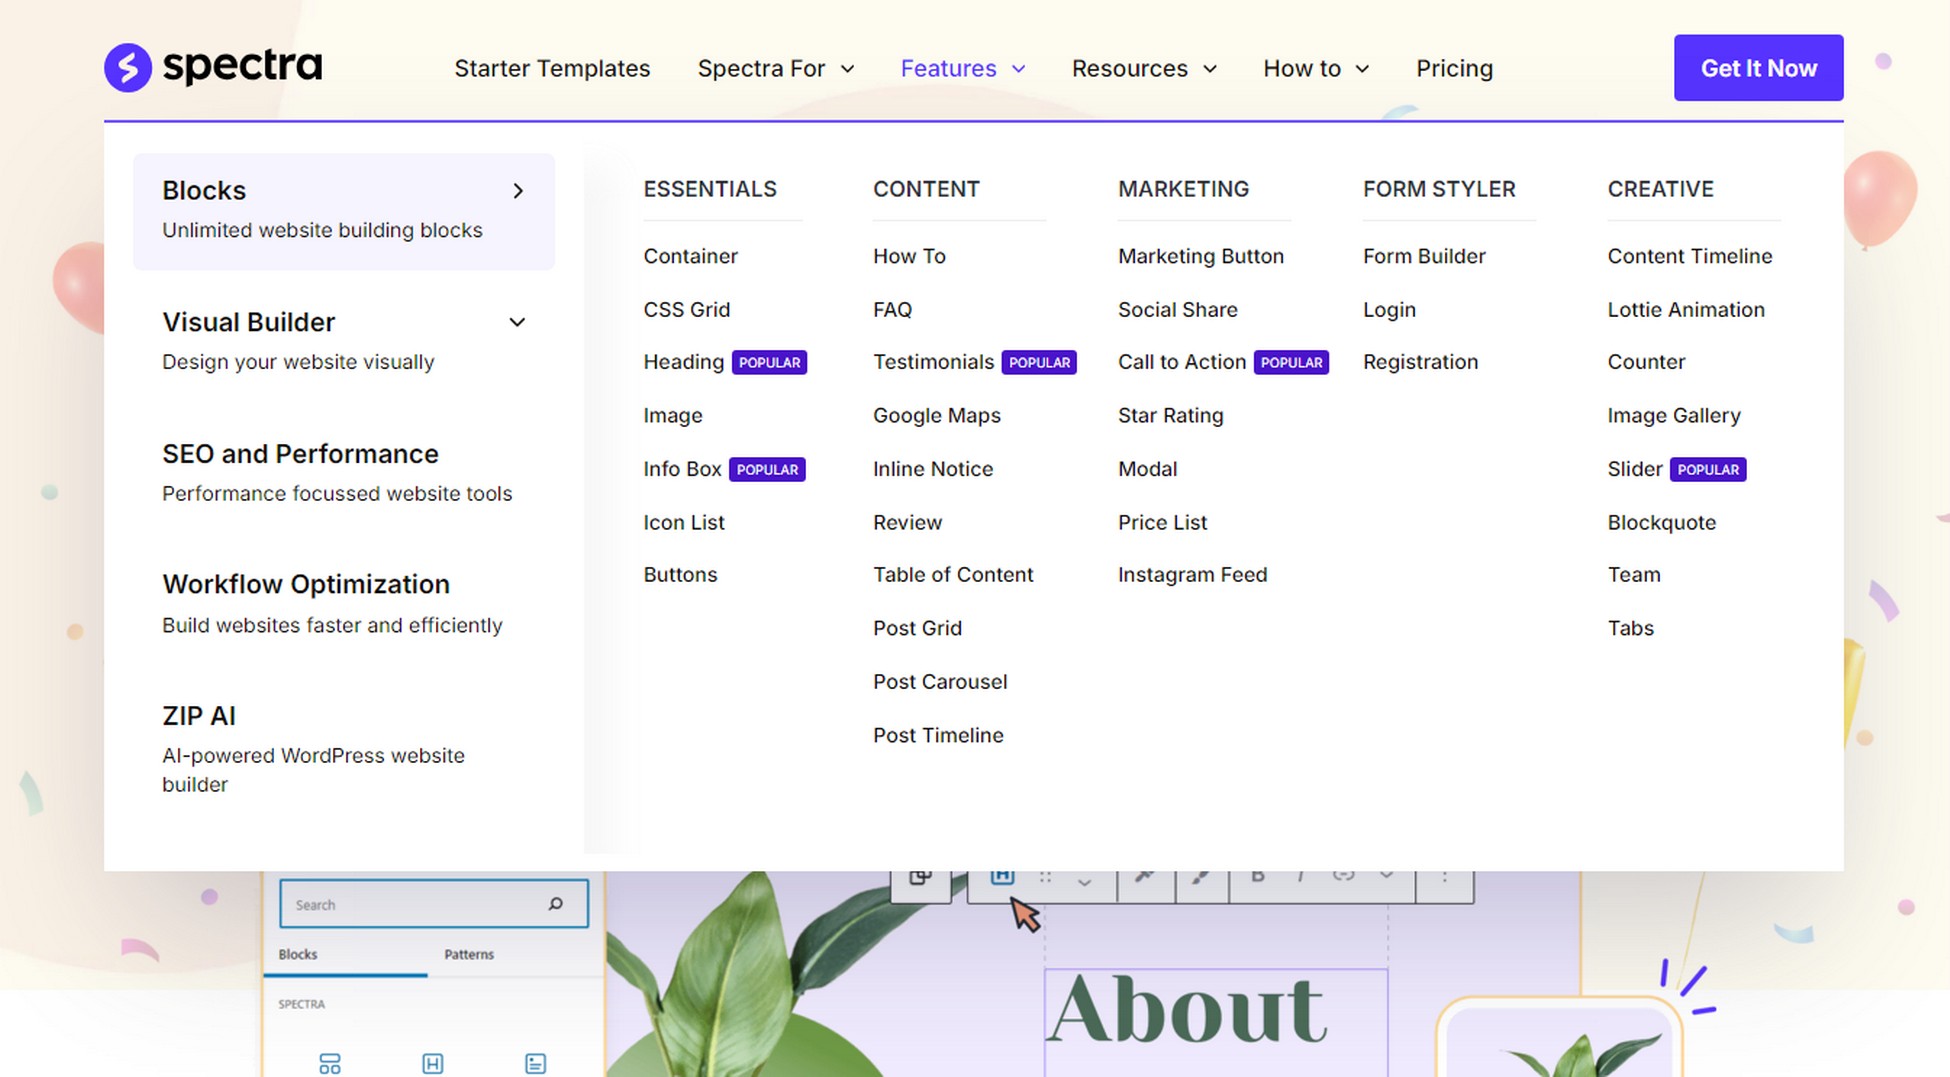Open the Icon List block link
This screenshot has width=1950, height=1077.
pyautogui.click(x=684, y=522)
